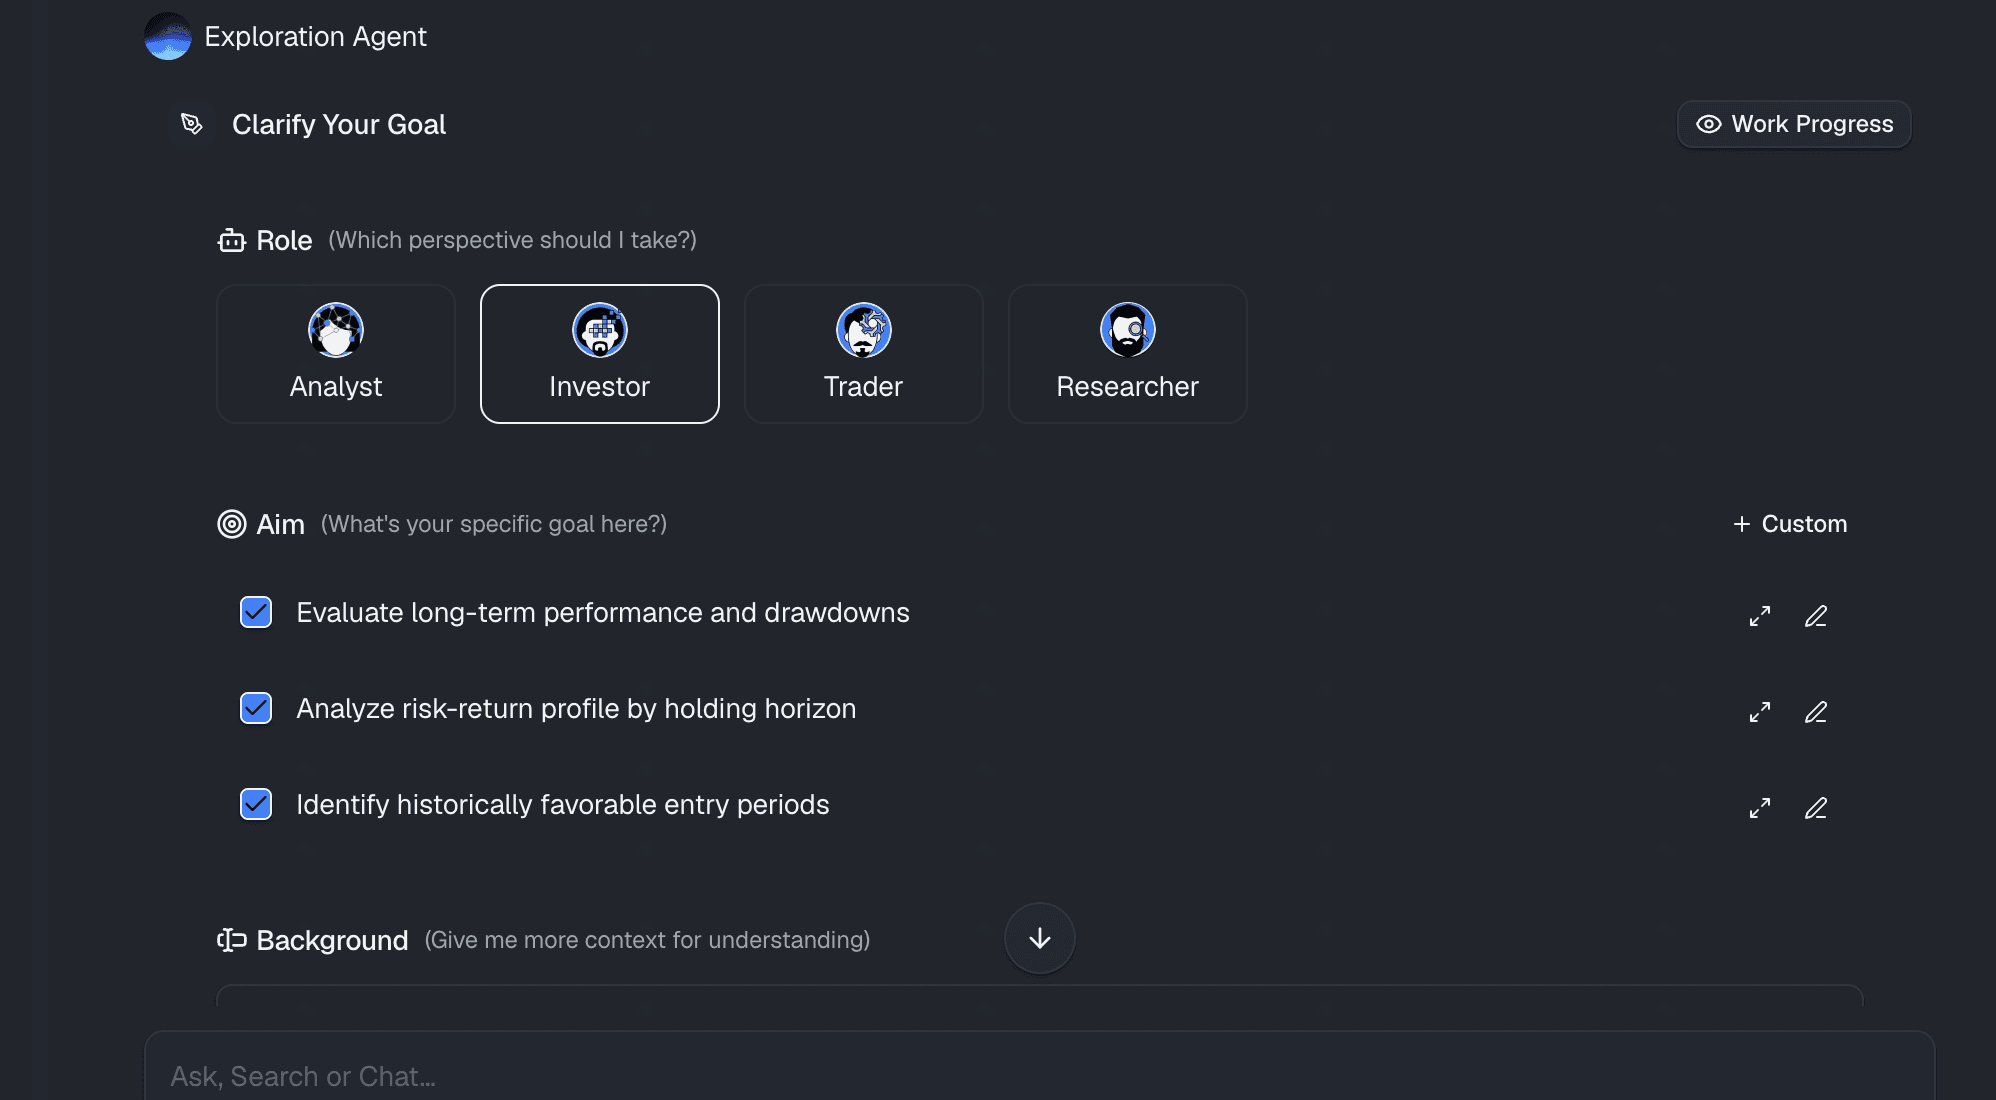The width and height of the screenshot is (1996, 1100).
Task: Uncheck Analyze risk-return profile by holding horizon
Action: (256, 708)
